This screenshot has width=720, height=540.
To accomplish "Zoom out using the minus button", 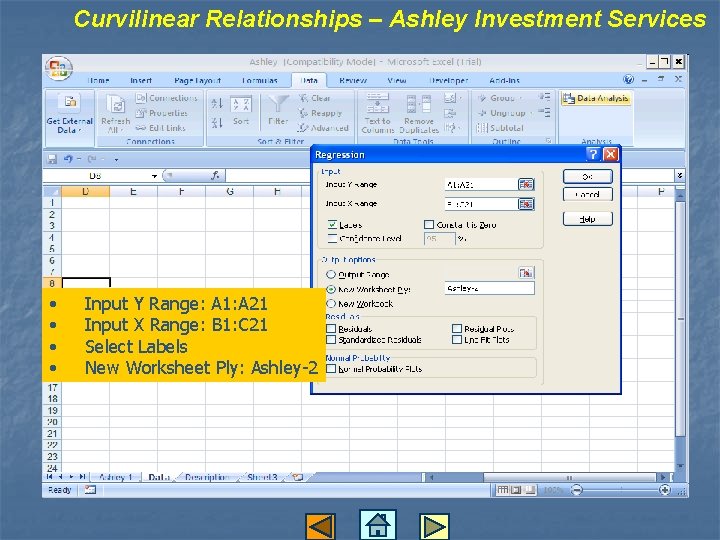I will [577, 490].
